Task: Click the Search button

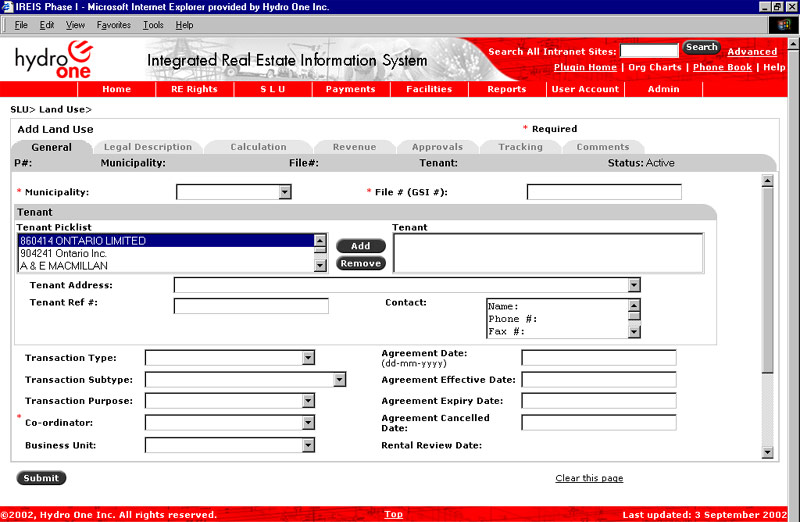Action: tap(702, 47)
